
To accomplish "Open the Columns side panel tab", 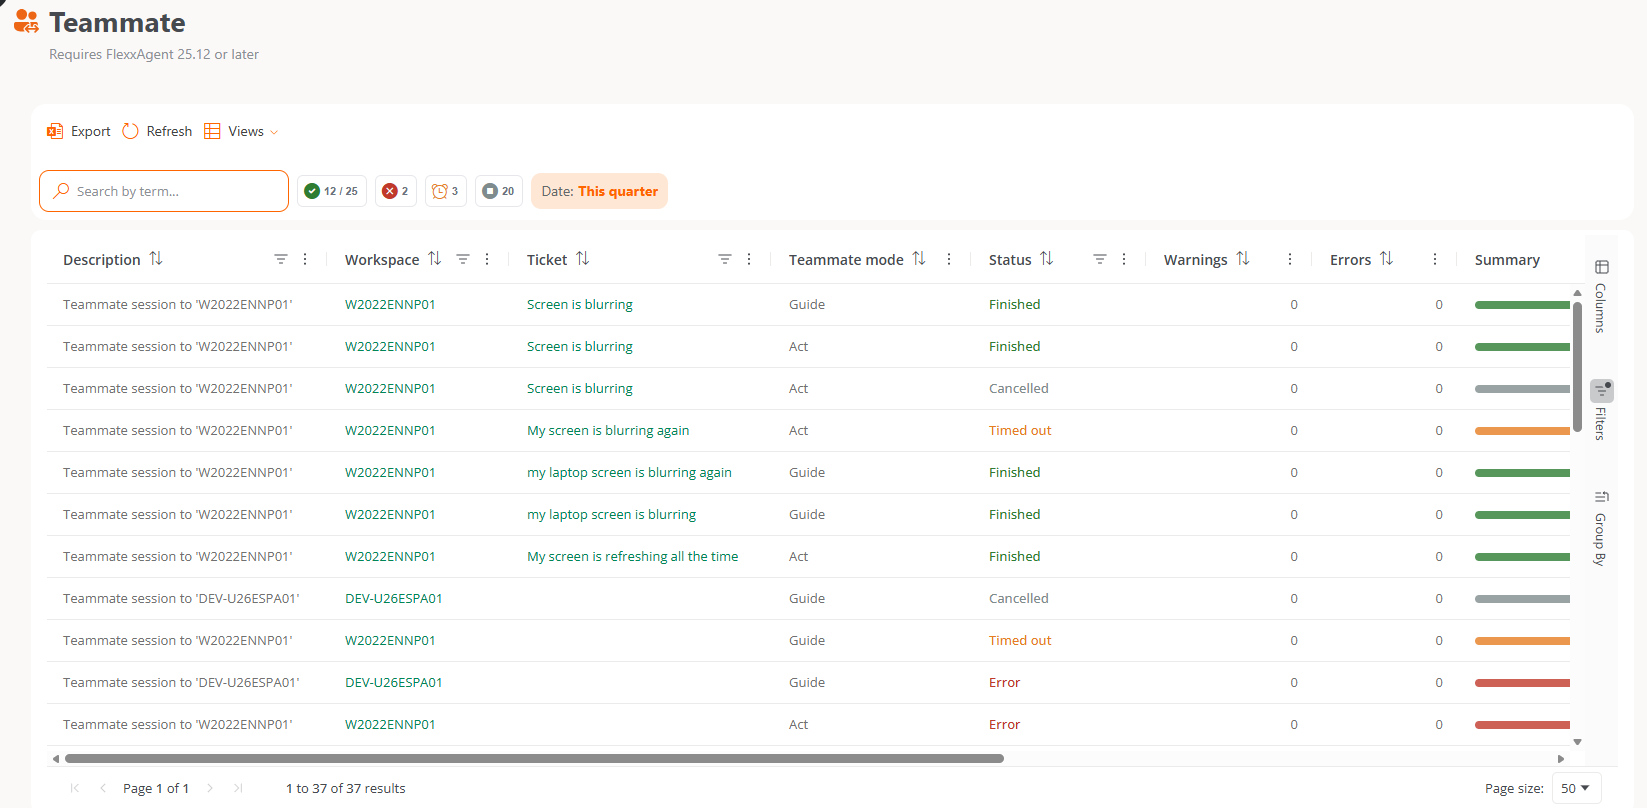I will (1601, 296).
